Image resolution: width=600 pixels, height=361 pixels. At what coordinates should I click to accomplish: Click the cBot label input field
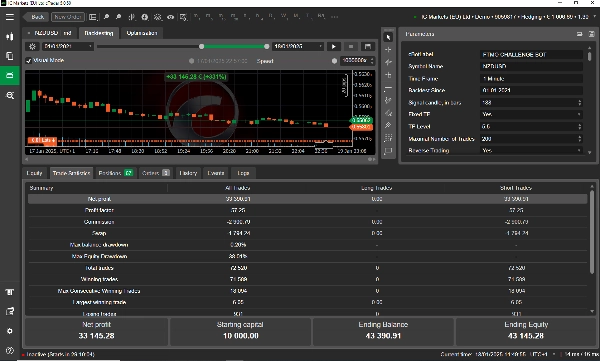click(x=531, y=55)
